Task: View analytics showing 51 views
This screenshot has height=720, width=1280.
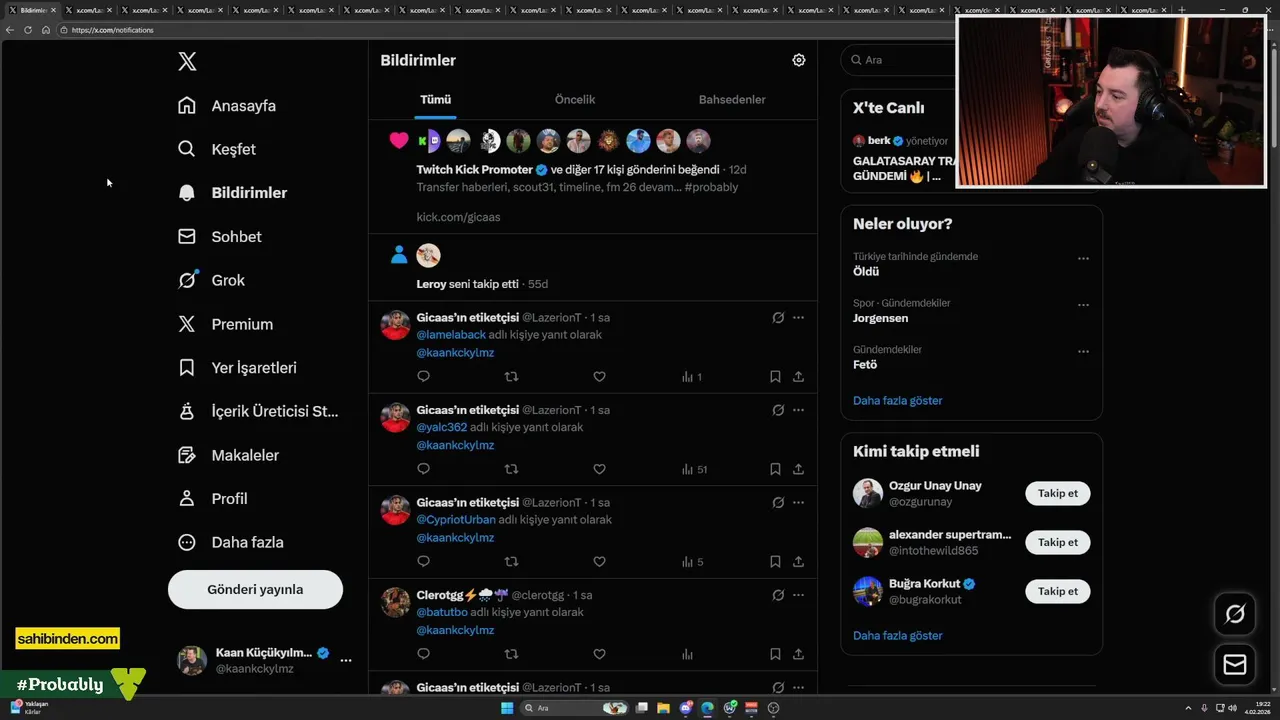Action: tap(694, 469)
